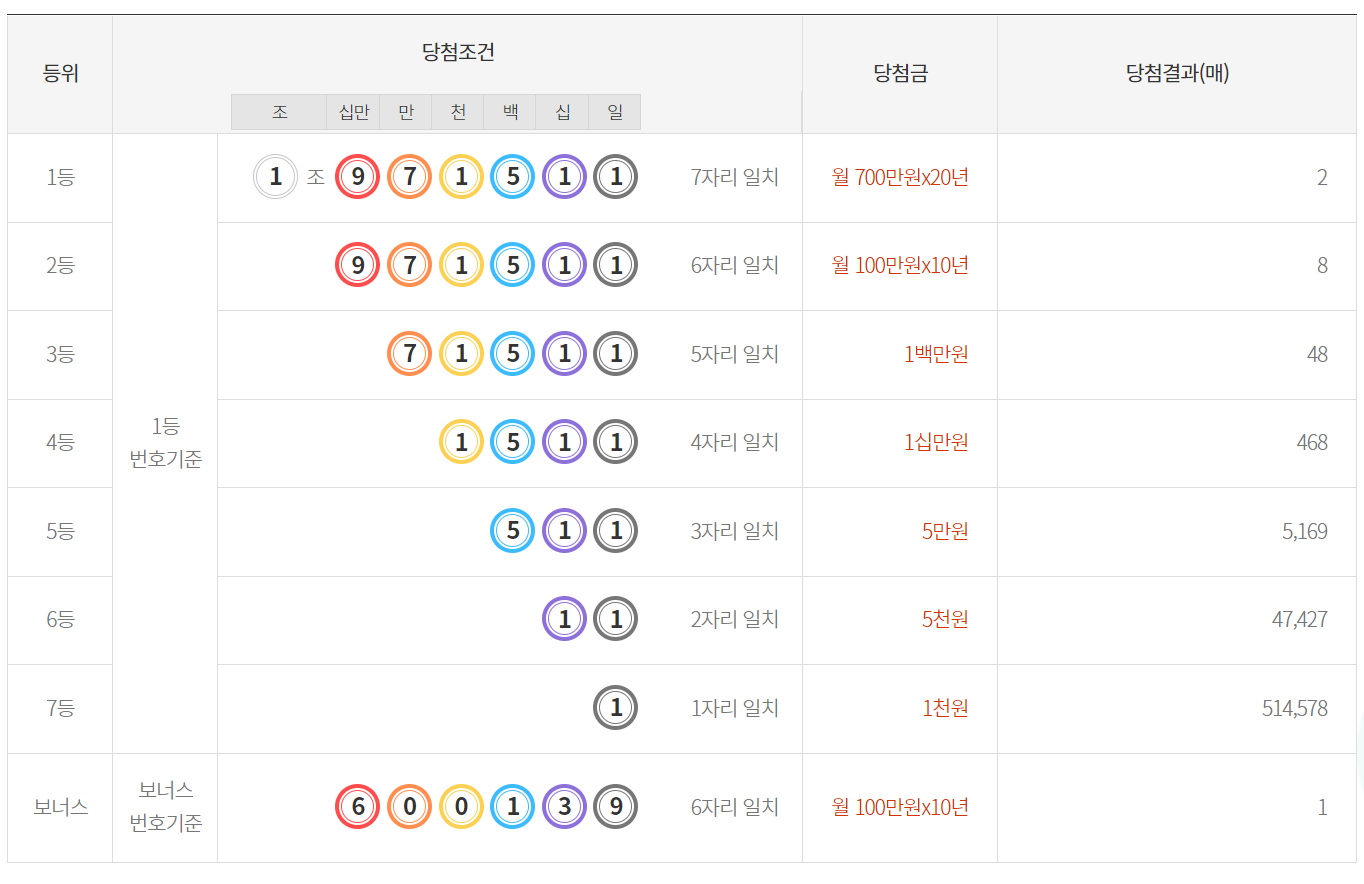This screenshot has width=1364, height=884.
Task: Select the 1등 rank cell
Action: 60,178
